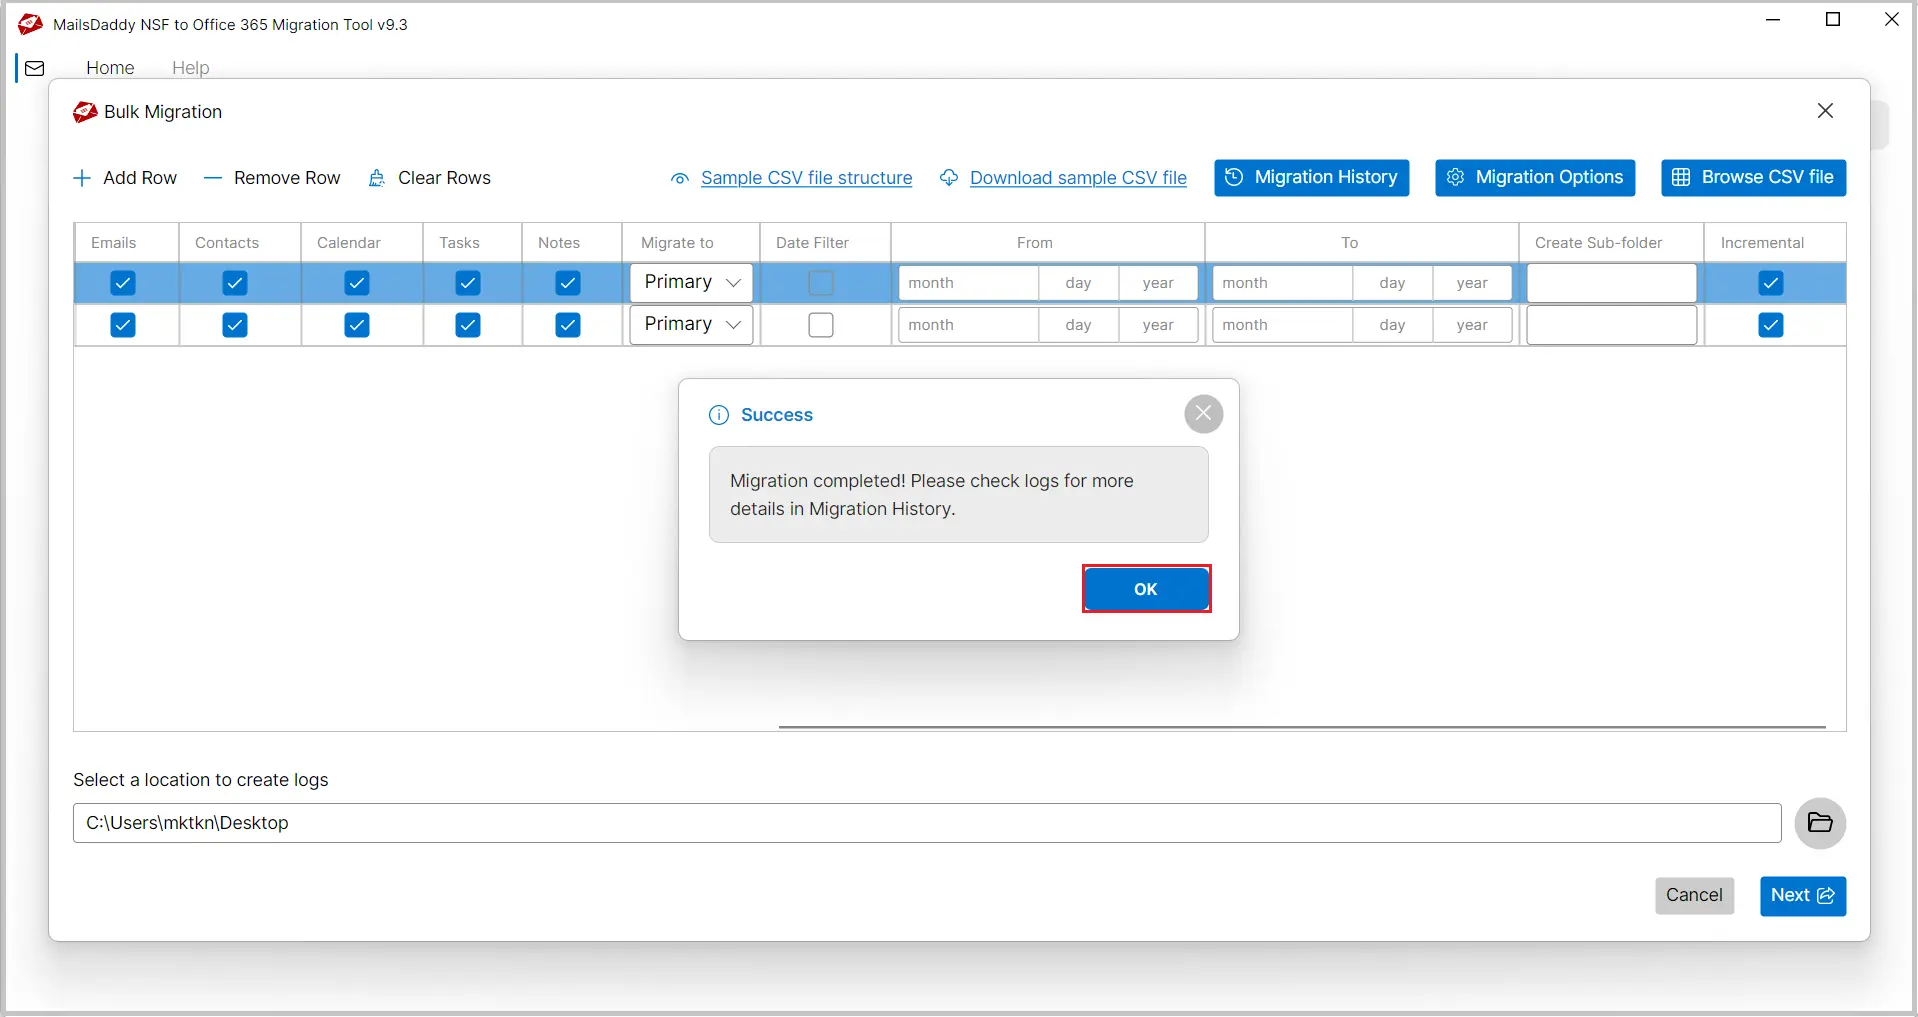Click the mail envelope icon near Home

click(35, 68)
